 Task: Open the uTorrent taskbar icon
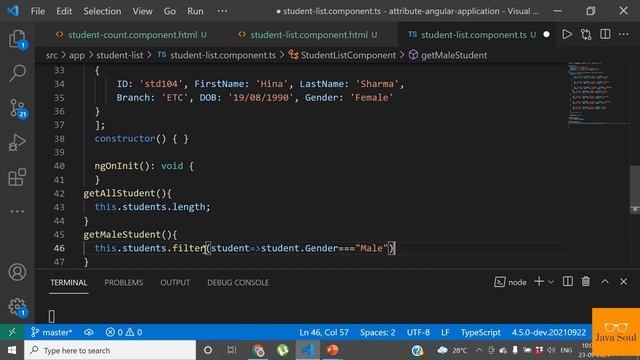click(282, 350)
